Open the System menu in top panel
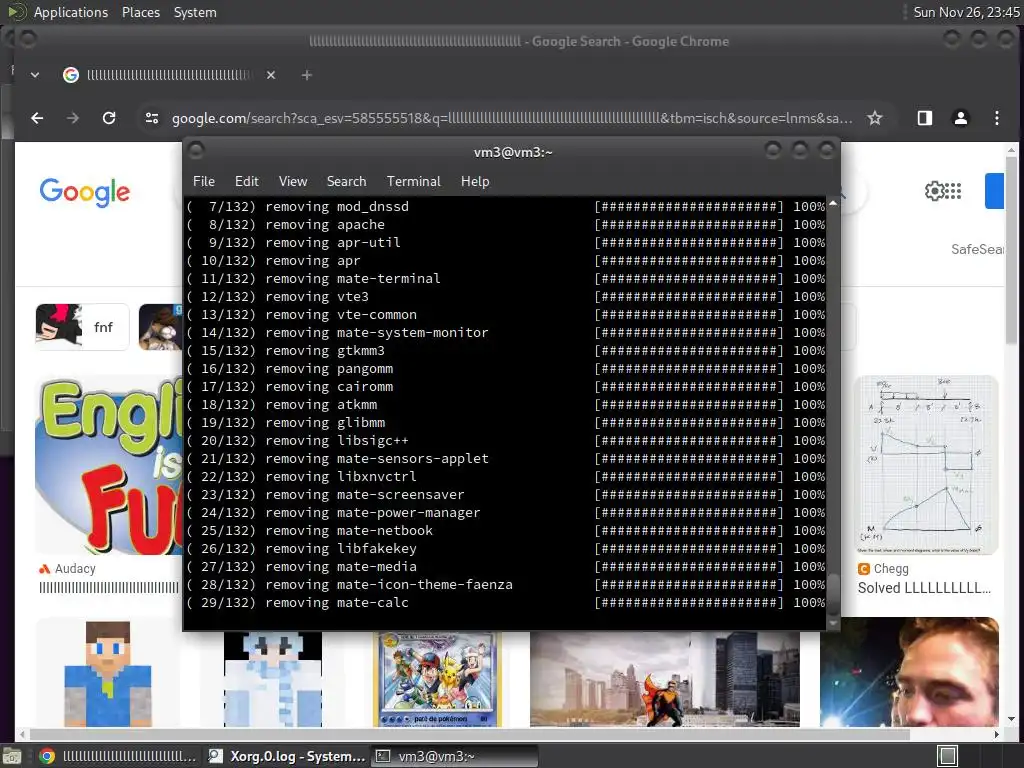1024x768 pixels. pos(195,12)
